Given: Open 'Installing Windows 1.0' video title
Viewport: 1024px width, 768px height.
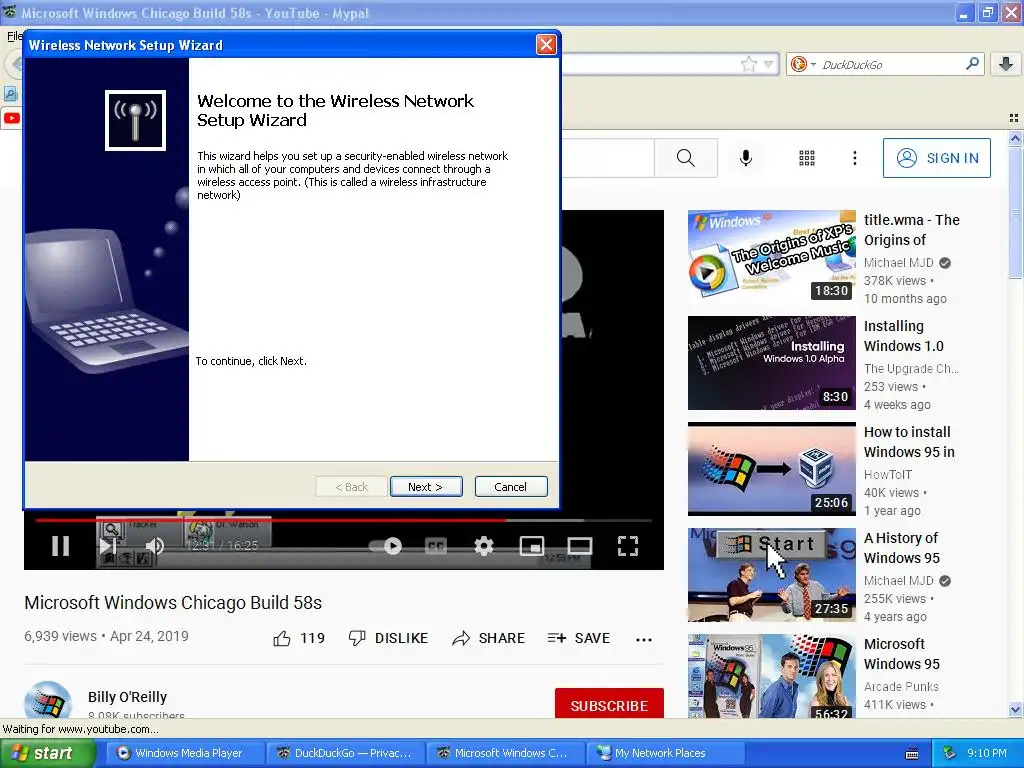Looking at the screenshot, I should coord(904,336).
